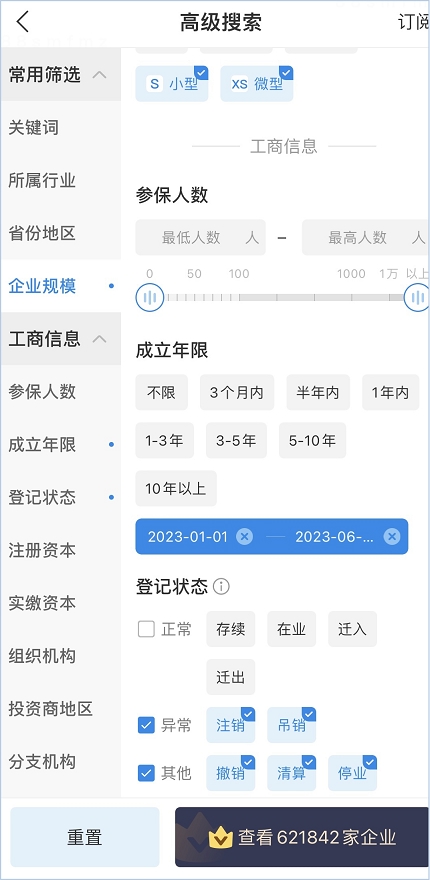Jump to 所属行业 in the sidebar
The height and width of the screenshot is (880, 430).
[42, 181]
